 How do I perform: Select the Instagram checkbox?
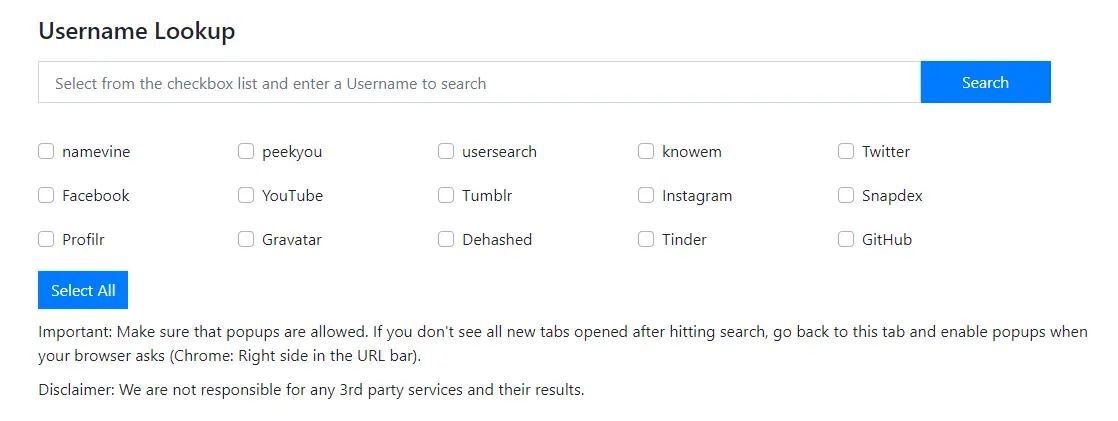tap(646, 196)
